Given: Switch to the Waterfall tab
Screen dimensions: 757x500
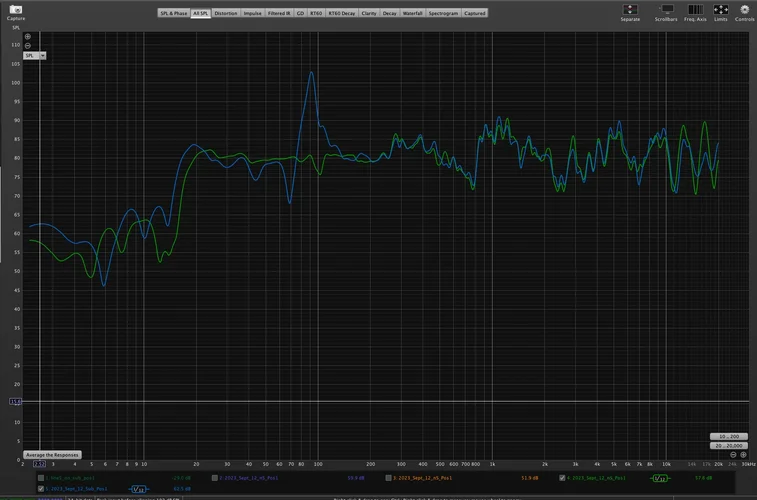Looking at the screenshot, I should click(x=413, y=13).
